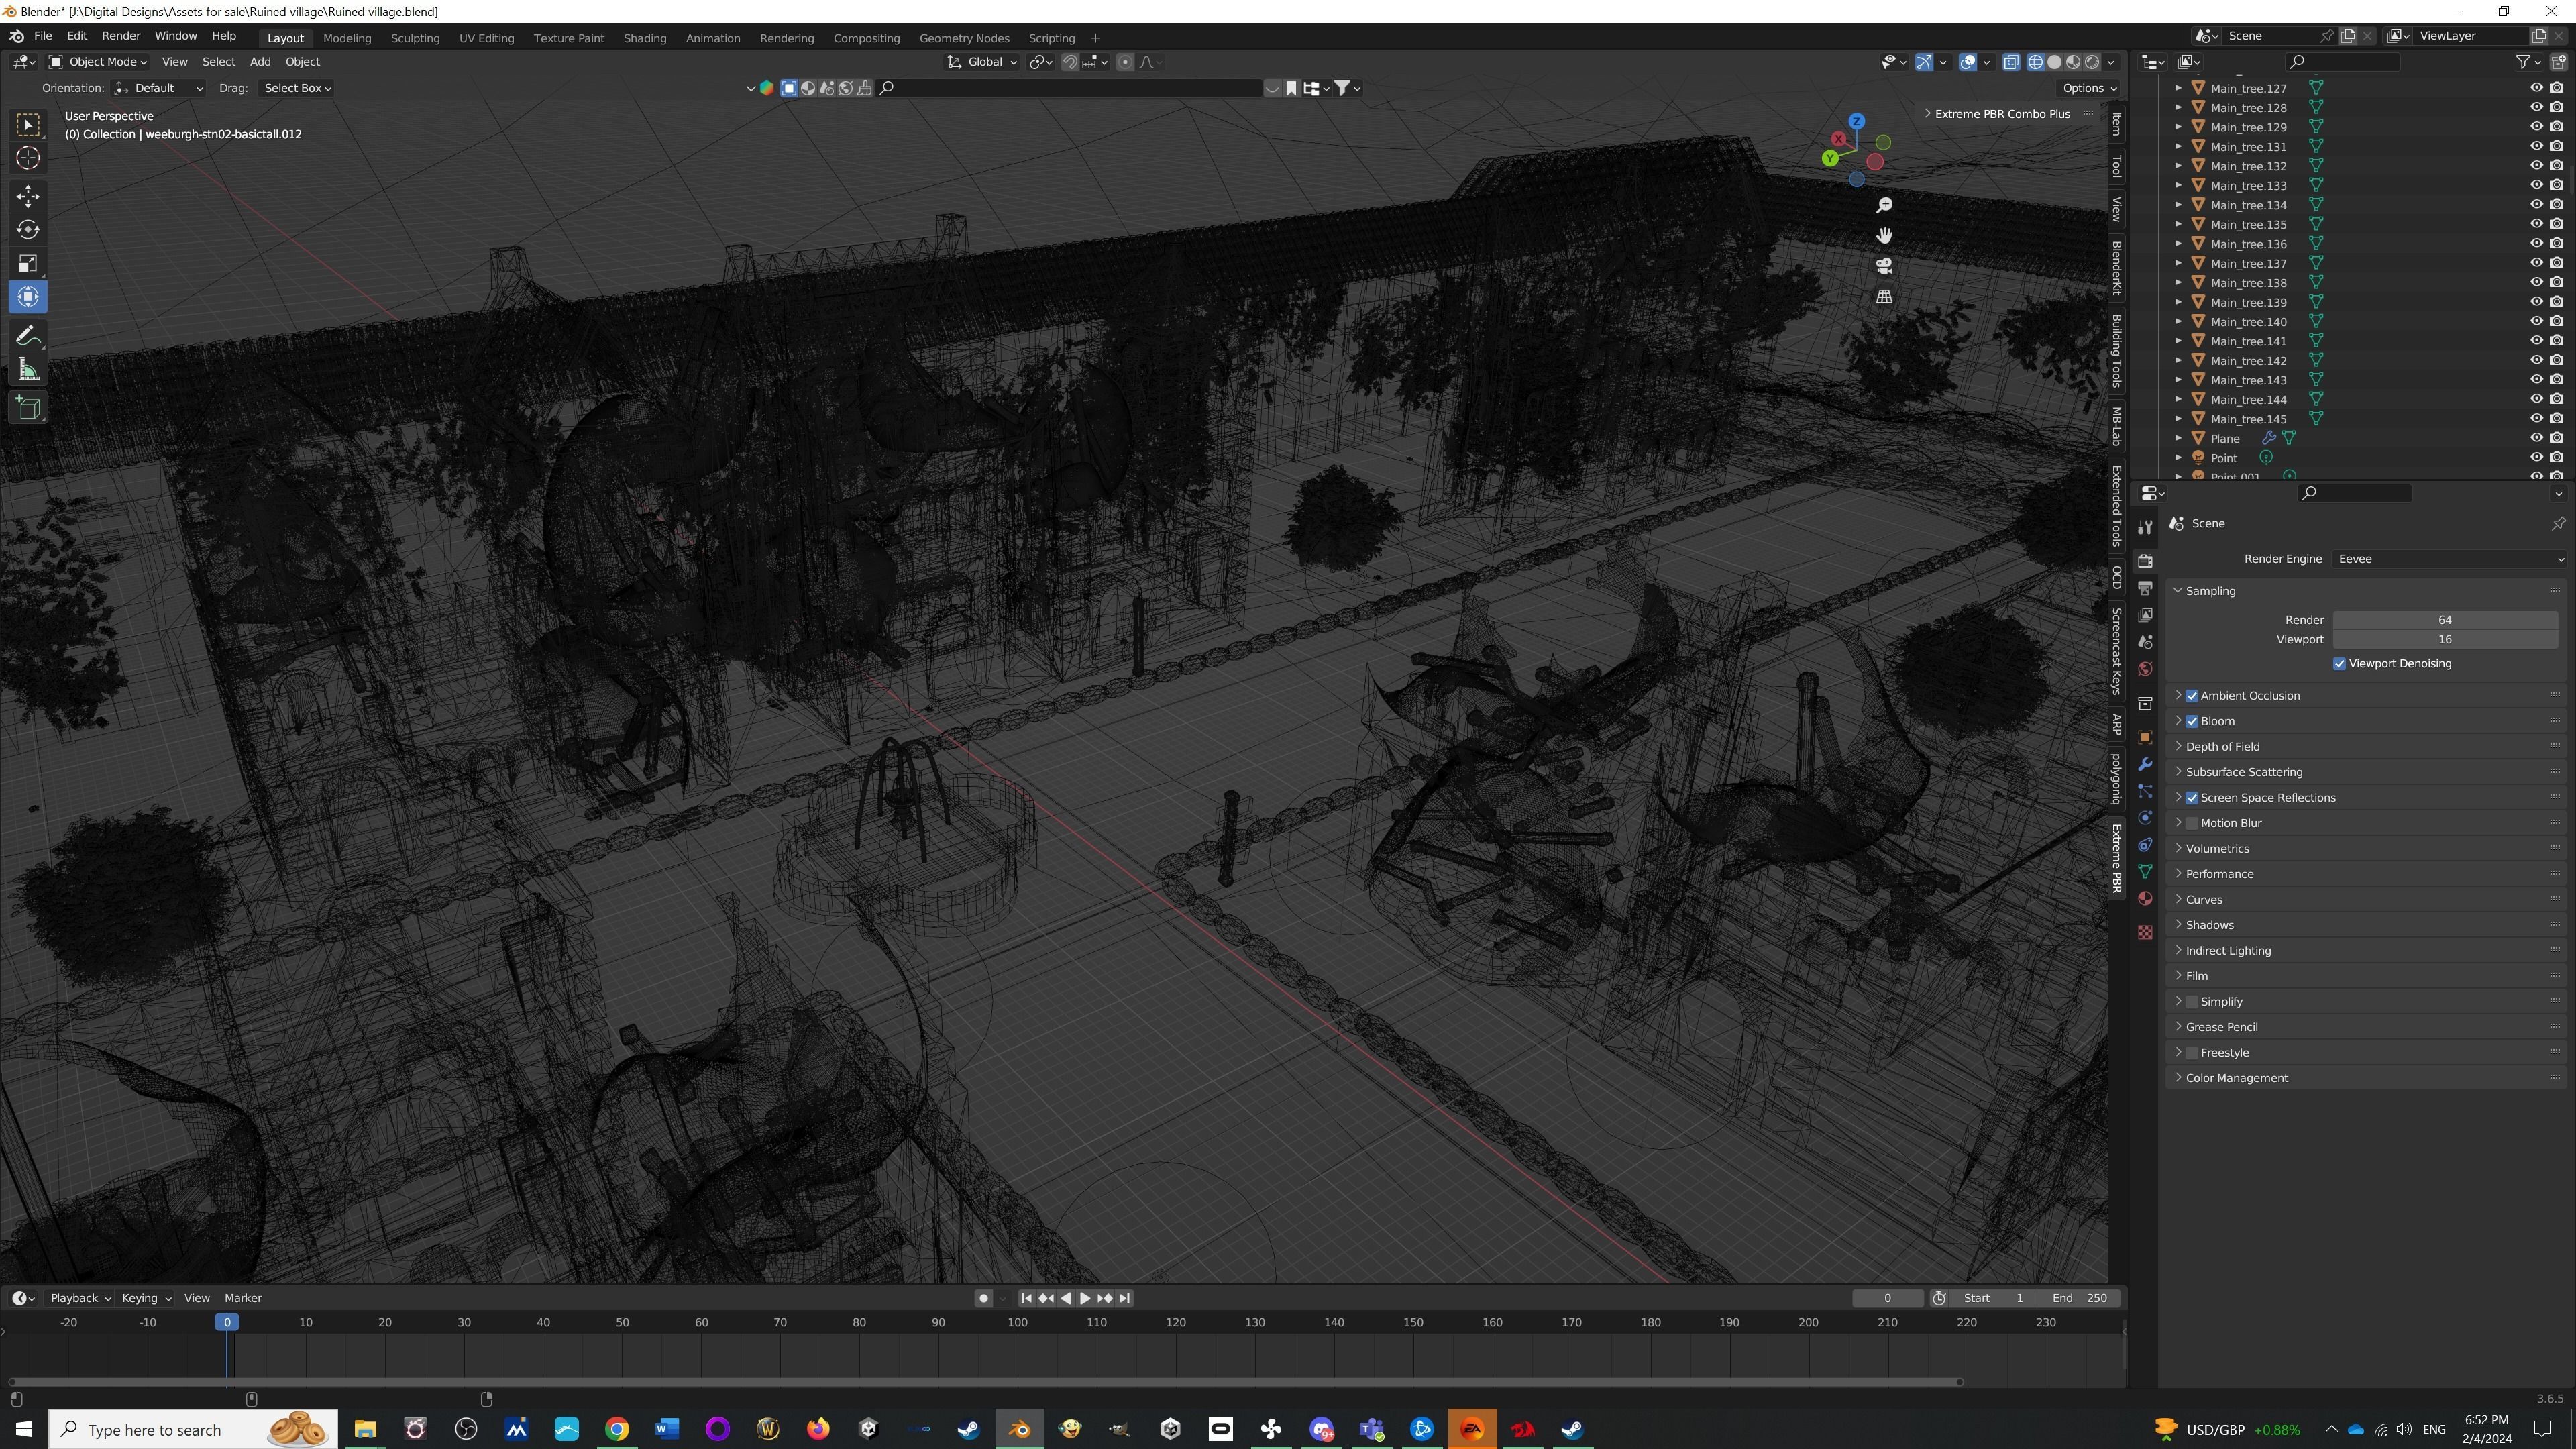Screen dimensions: 2576x1449
Task: Click the timeline End frame field
Action: (x=2079, y=1299)
